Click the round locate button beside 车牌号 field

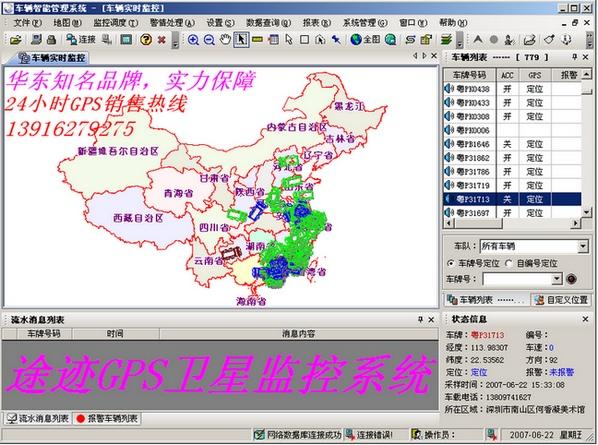571,279
